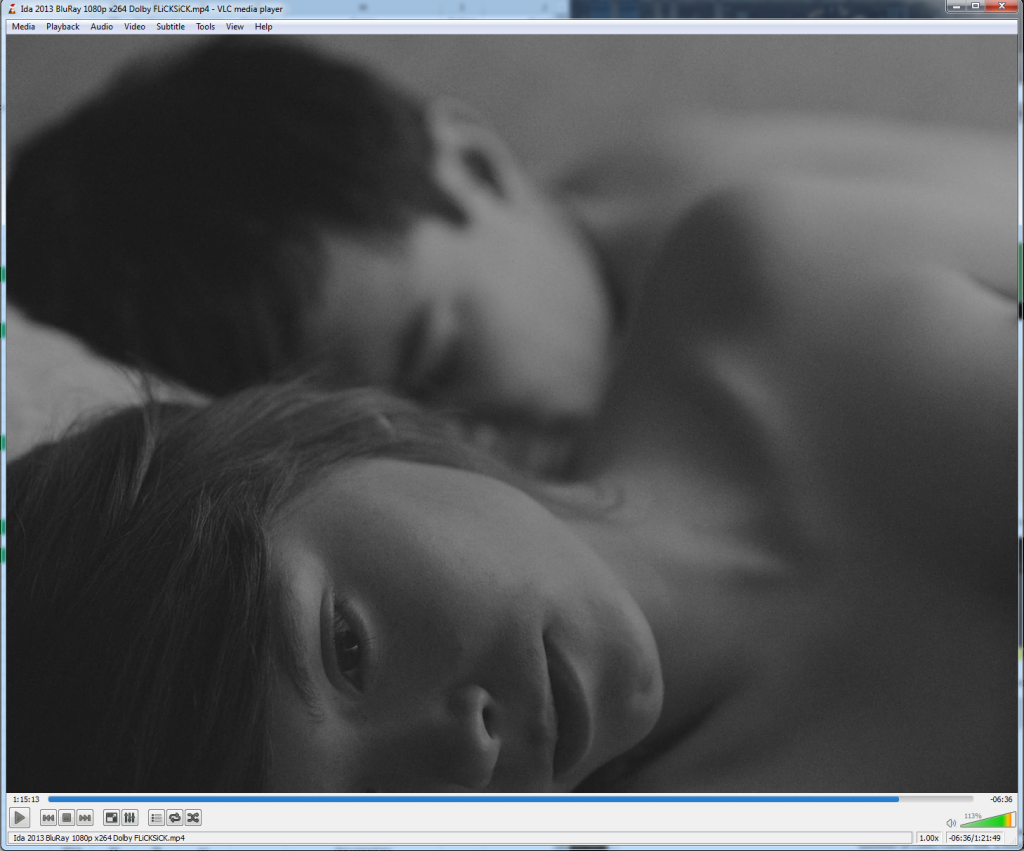Open the Video menu

click(135, 27)
